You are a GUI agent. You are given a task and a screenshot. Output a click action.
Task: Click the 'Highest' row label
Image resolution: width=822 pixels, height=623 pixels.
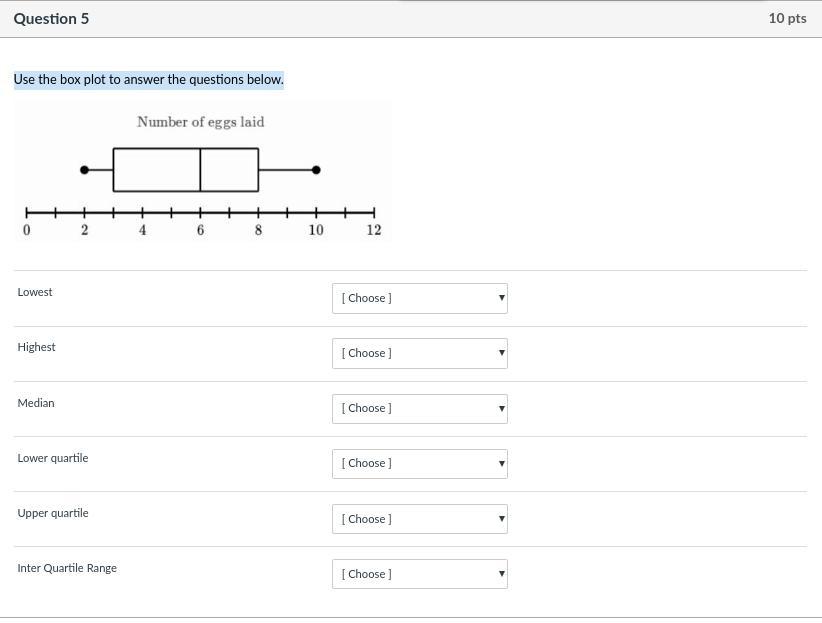pyautogui.click(x=36, y=347)
